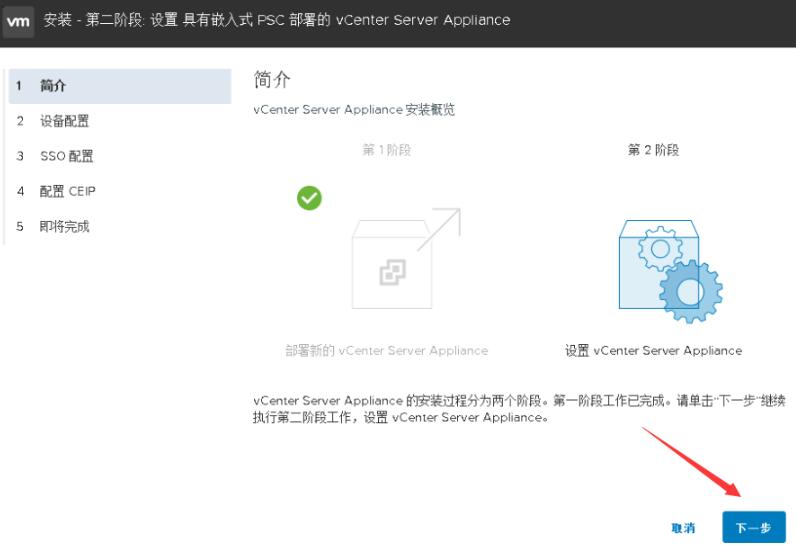Click the 第 1 阶段 label
796x558 pixels.
pyautogui.click(x=386, y=150)
